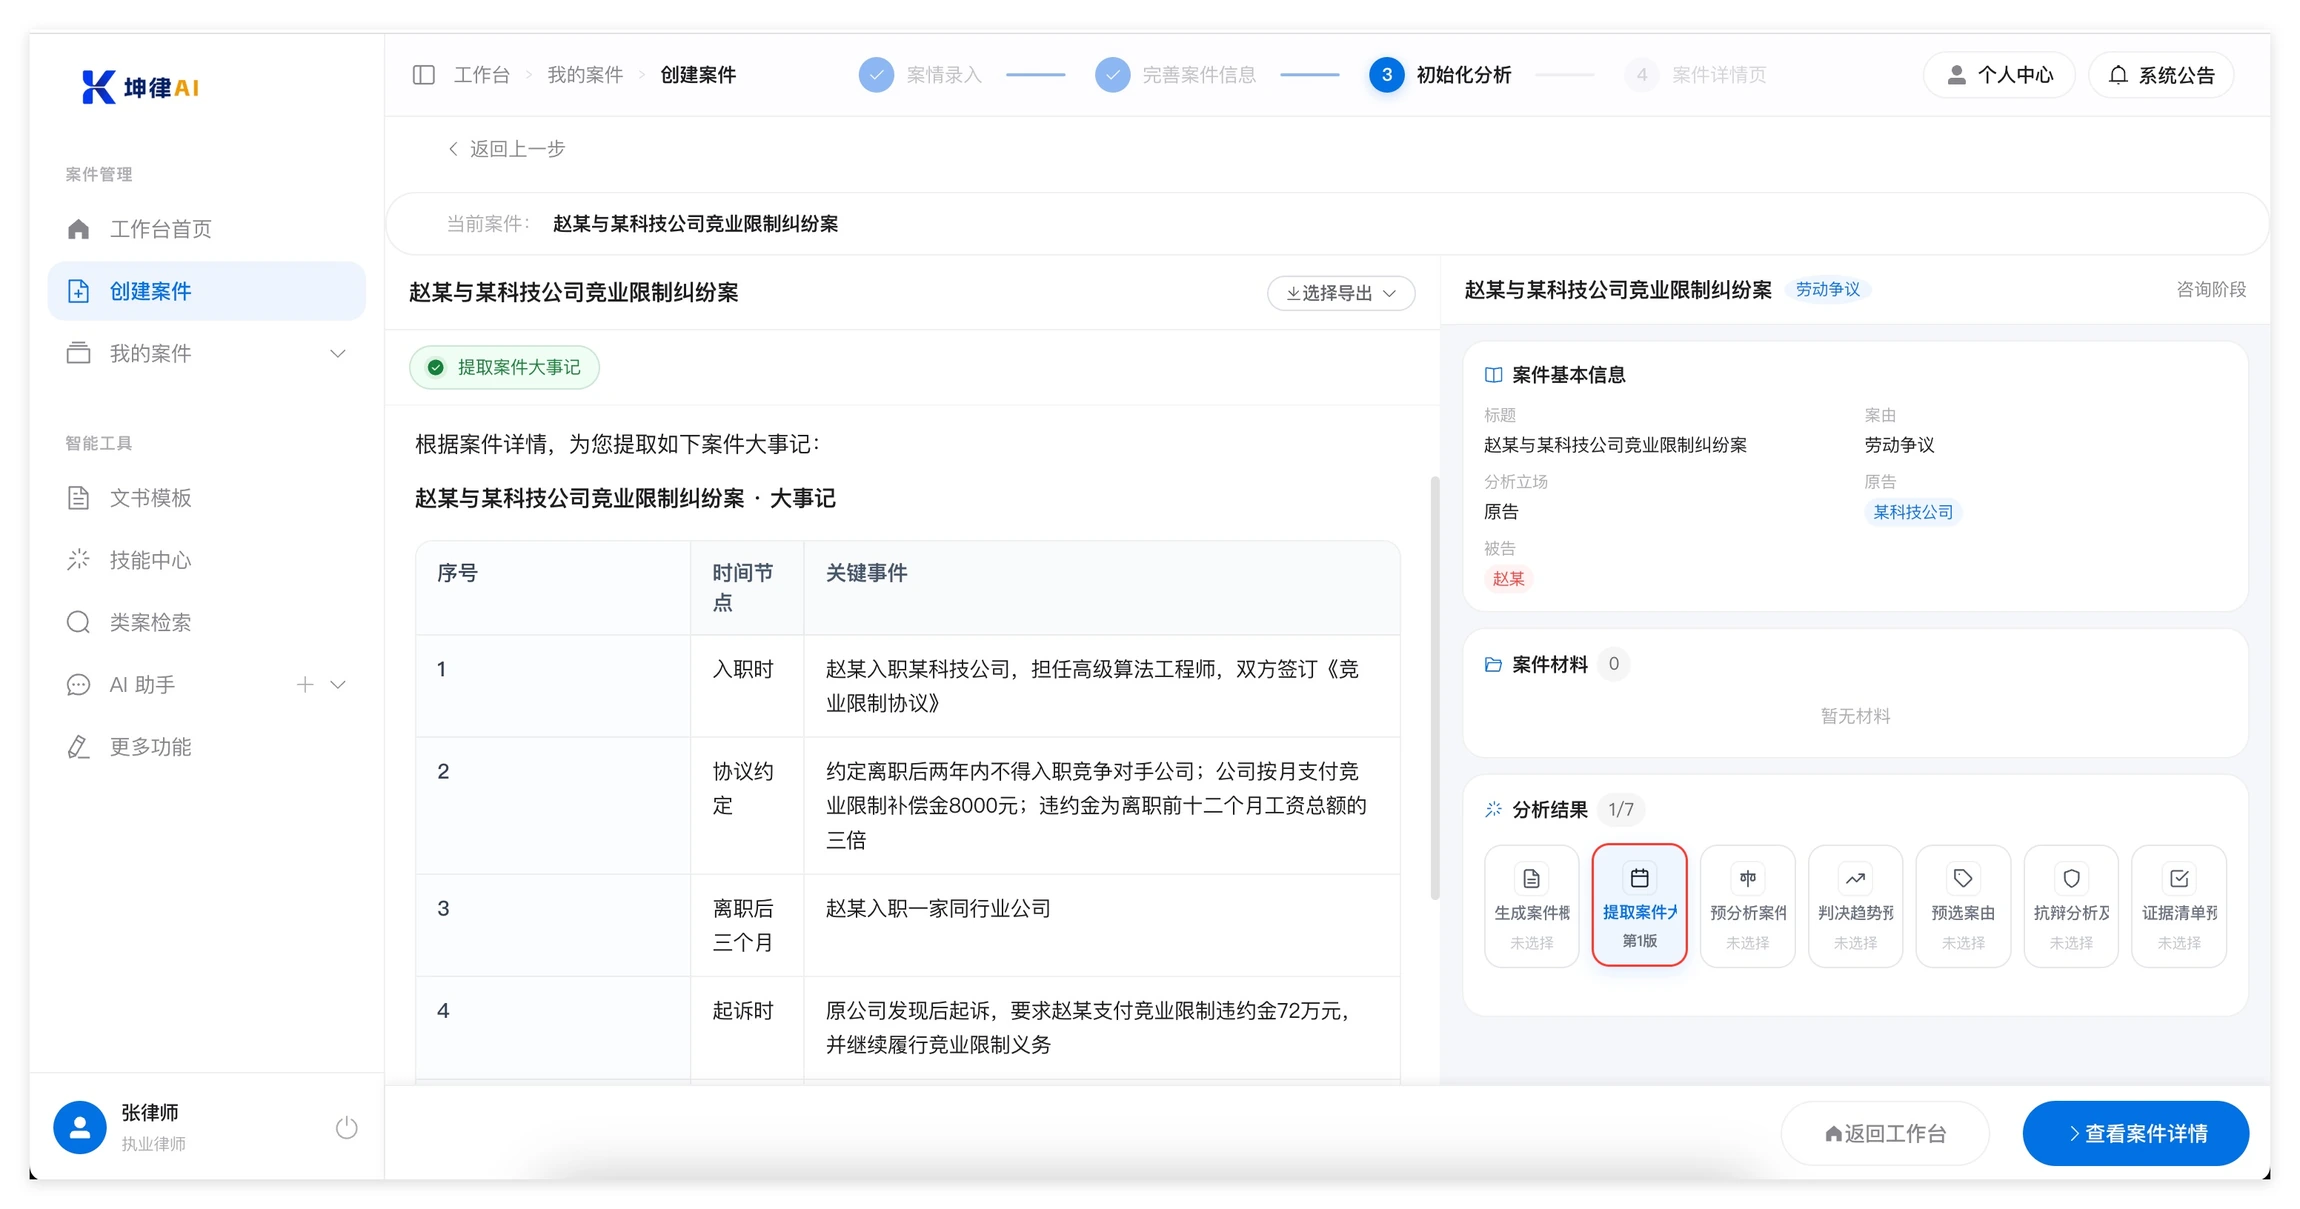Click the 某科技公司 plaintiff tag

coord(1912,512)
